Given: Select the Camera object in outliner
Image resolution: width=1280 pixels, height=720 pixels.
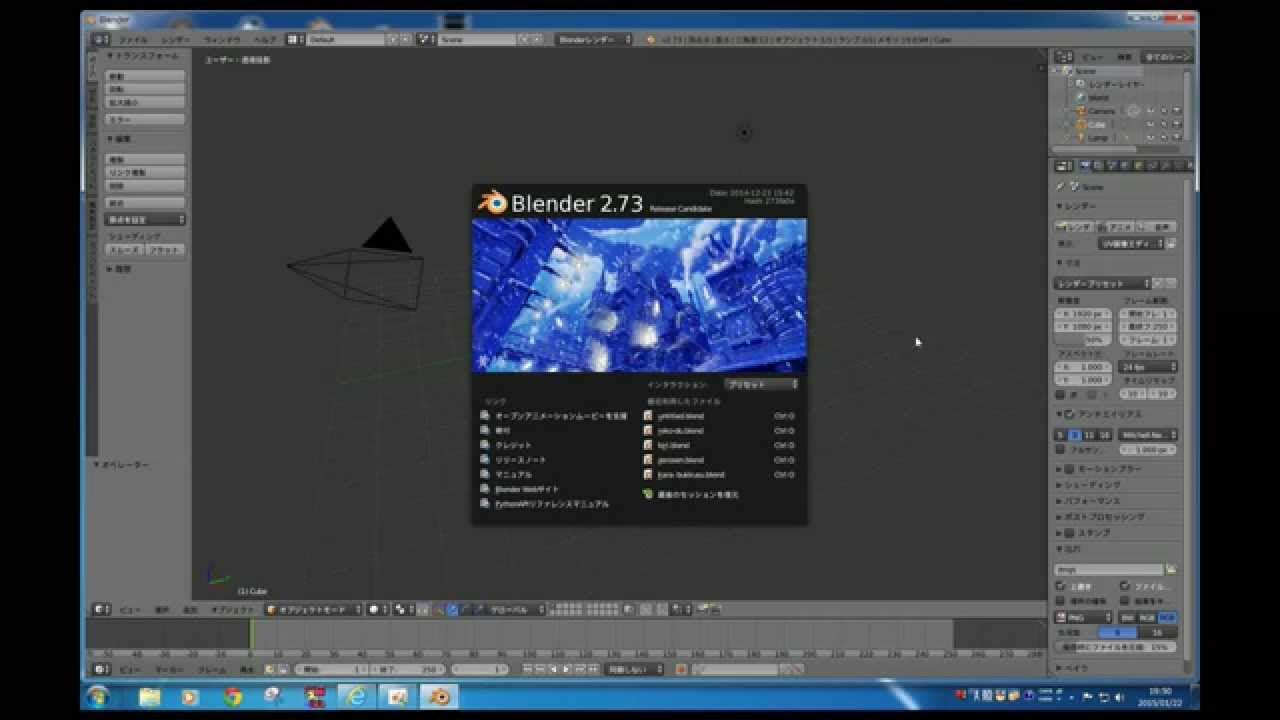Looking at the screenshot, I should pyautogui.click(x=1101, y=111).
